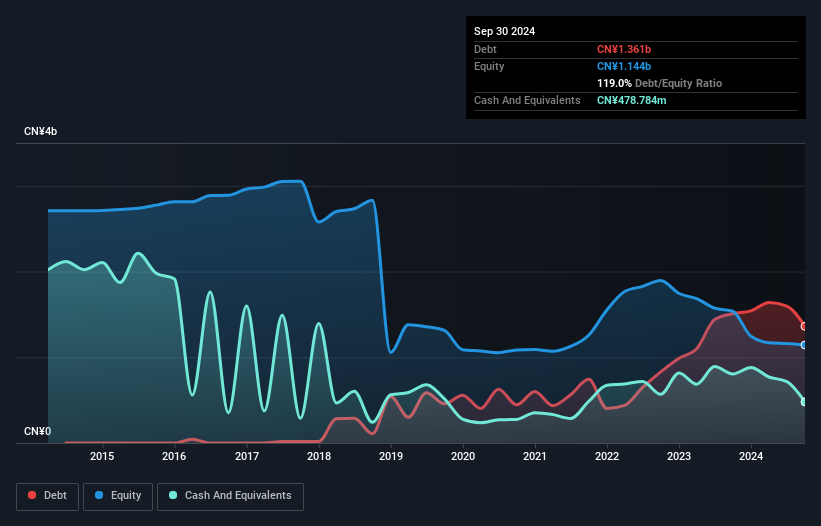Click the CN¥0 y-axis label
The image size is (821, 526).
(37, 431)
